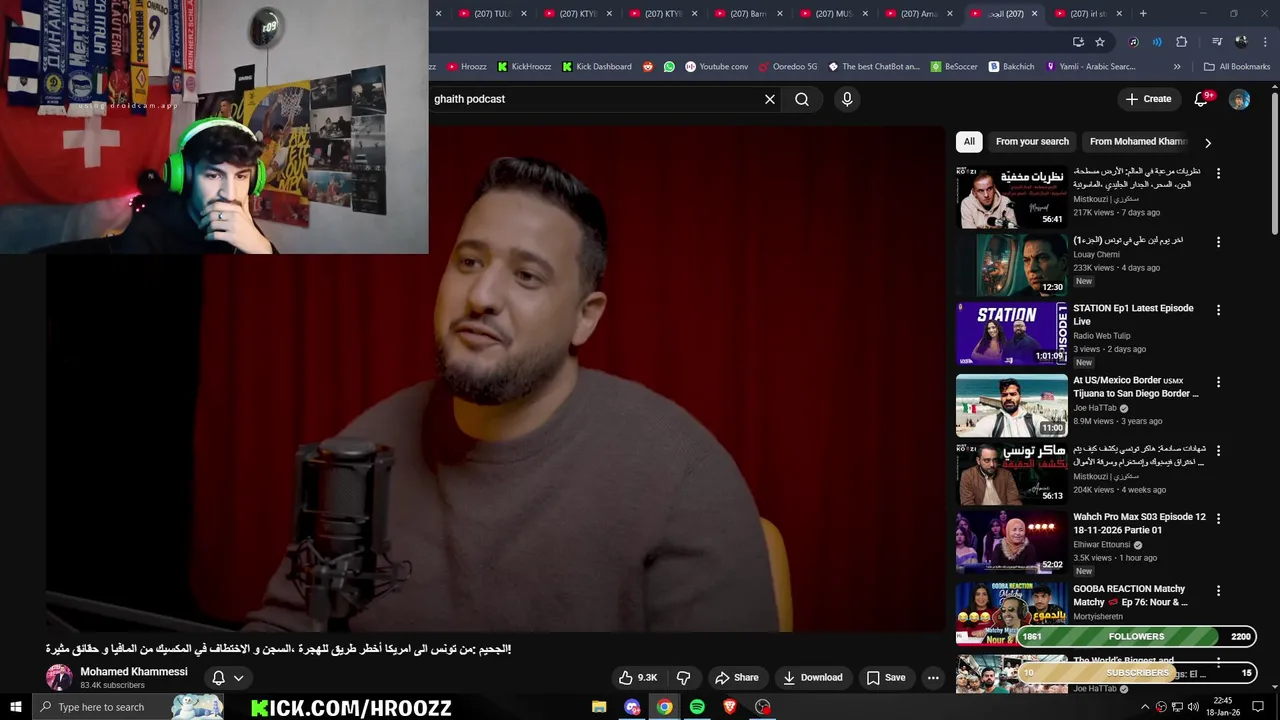Viewport: 1280px width, 720px height.
Task: Open Brave browser from taskbar
Action: 730,707
